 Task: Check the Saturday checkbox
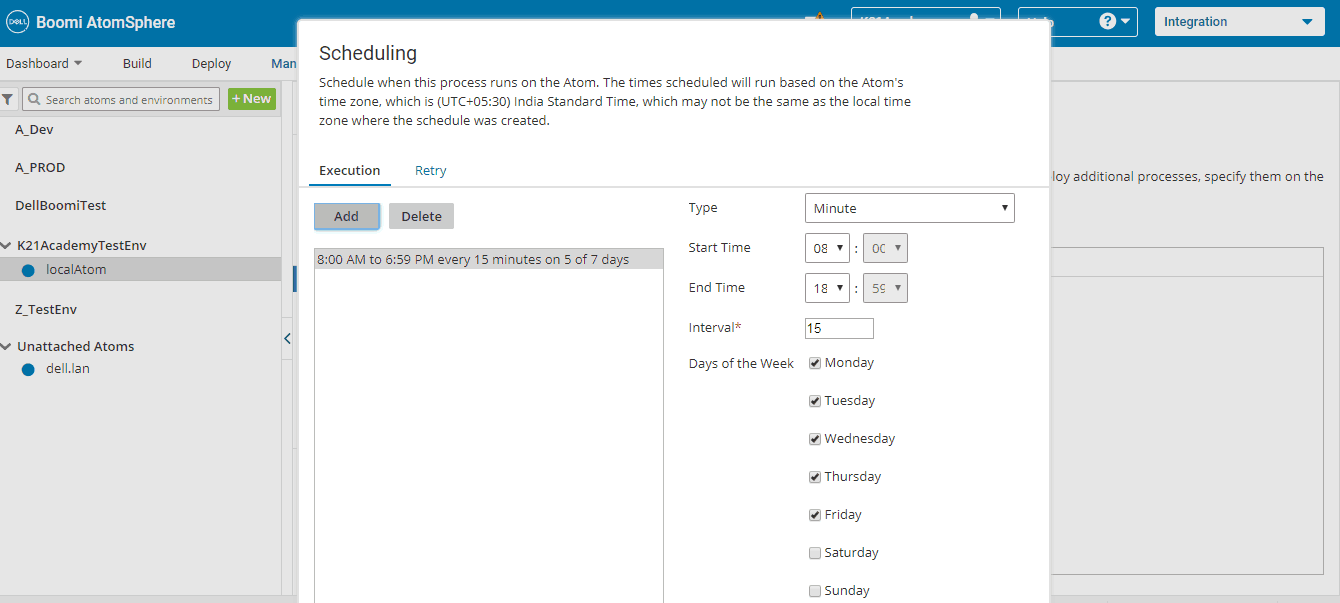tap(815, 553)
